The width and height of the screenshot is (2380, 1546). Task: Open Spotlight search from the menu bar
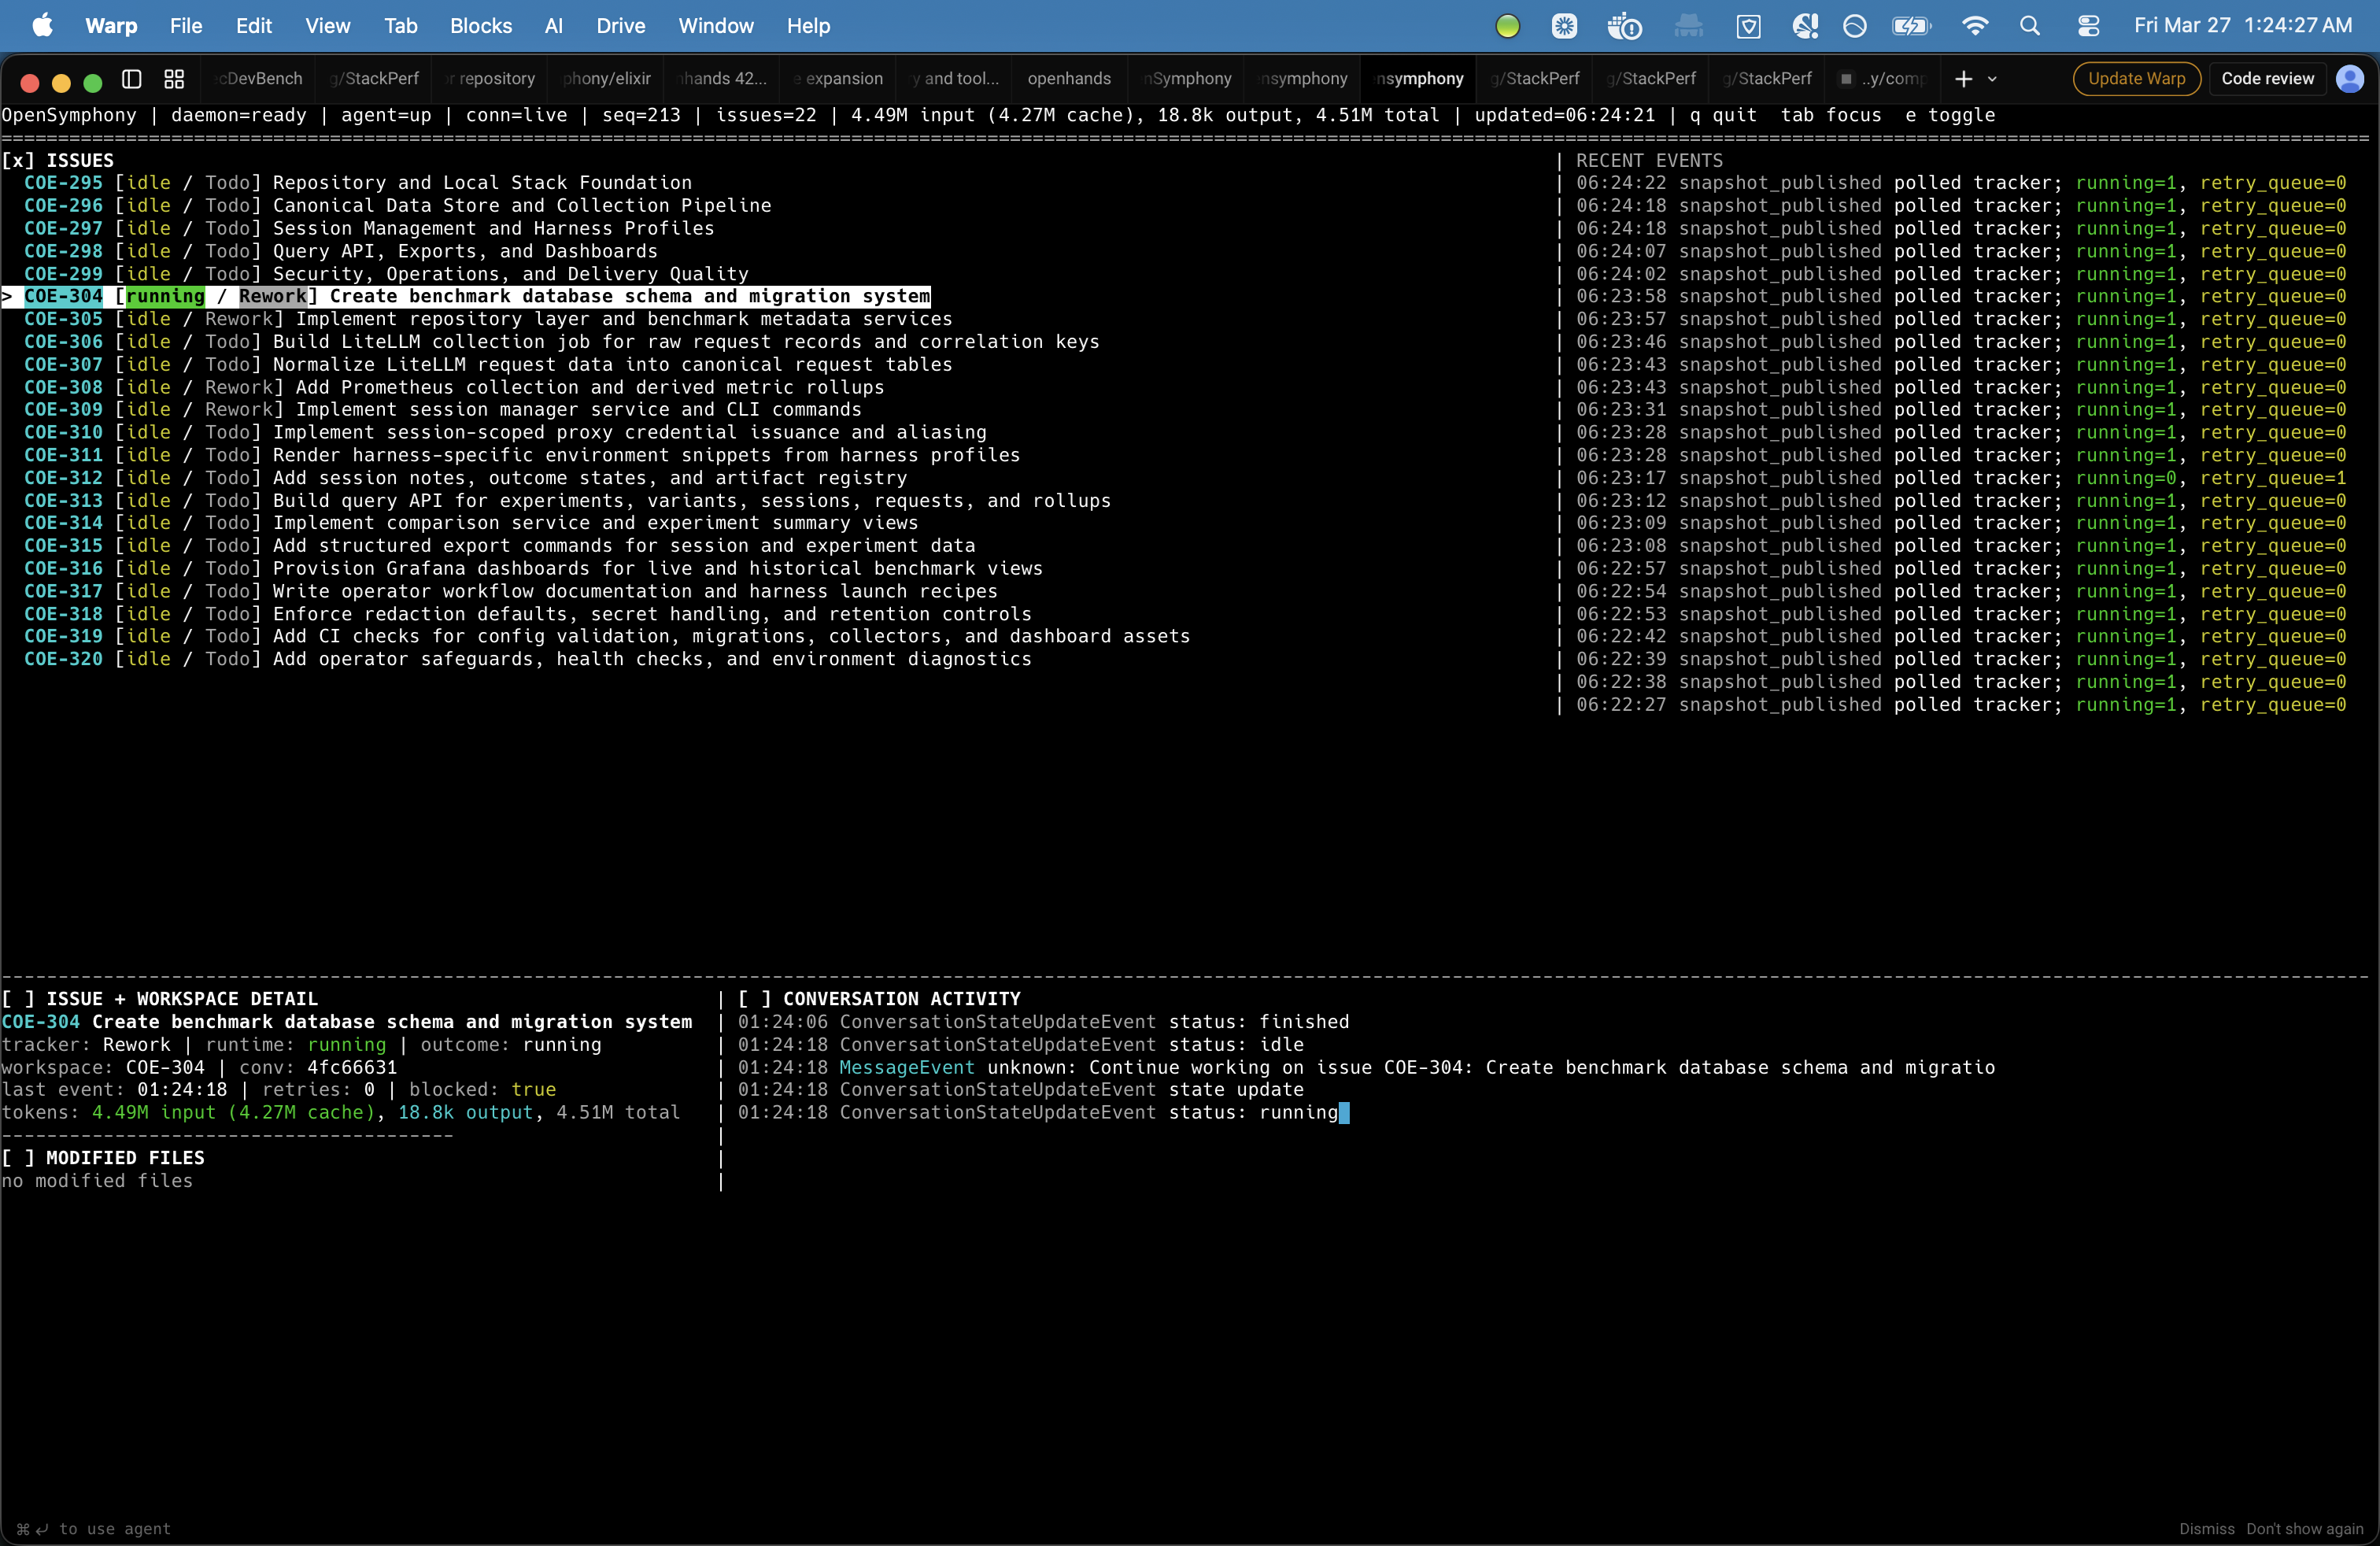pos(2029,26)
